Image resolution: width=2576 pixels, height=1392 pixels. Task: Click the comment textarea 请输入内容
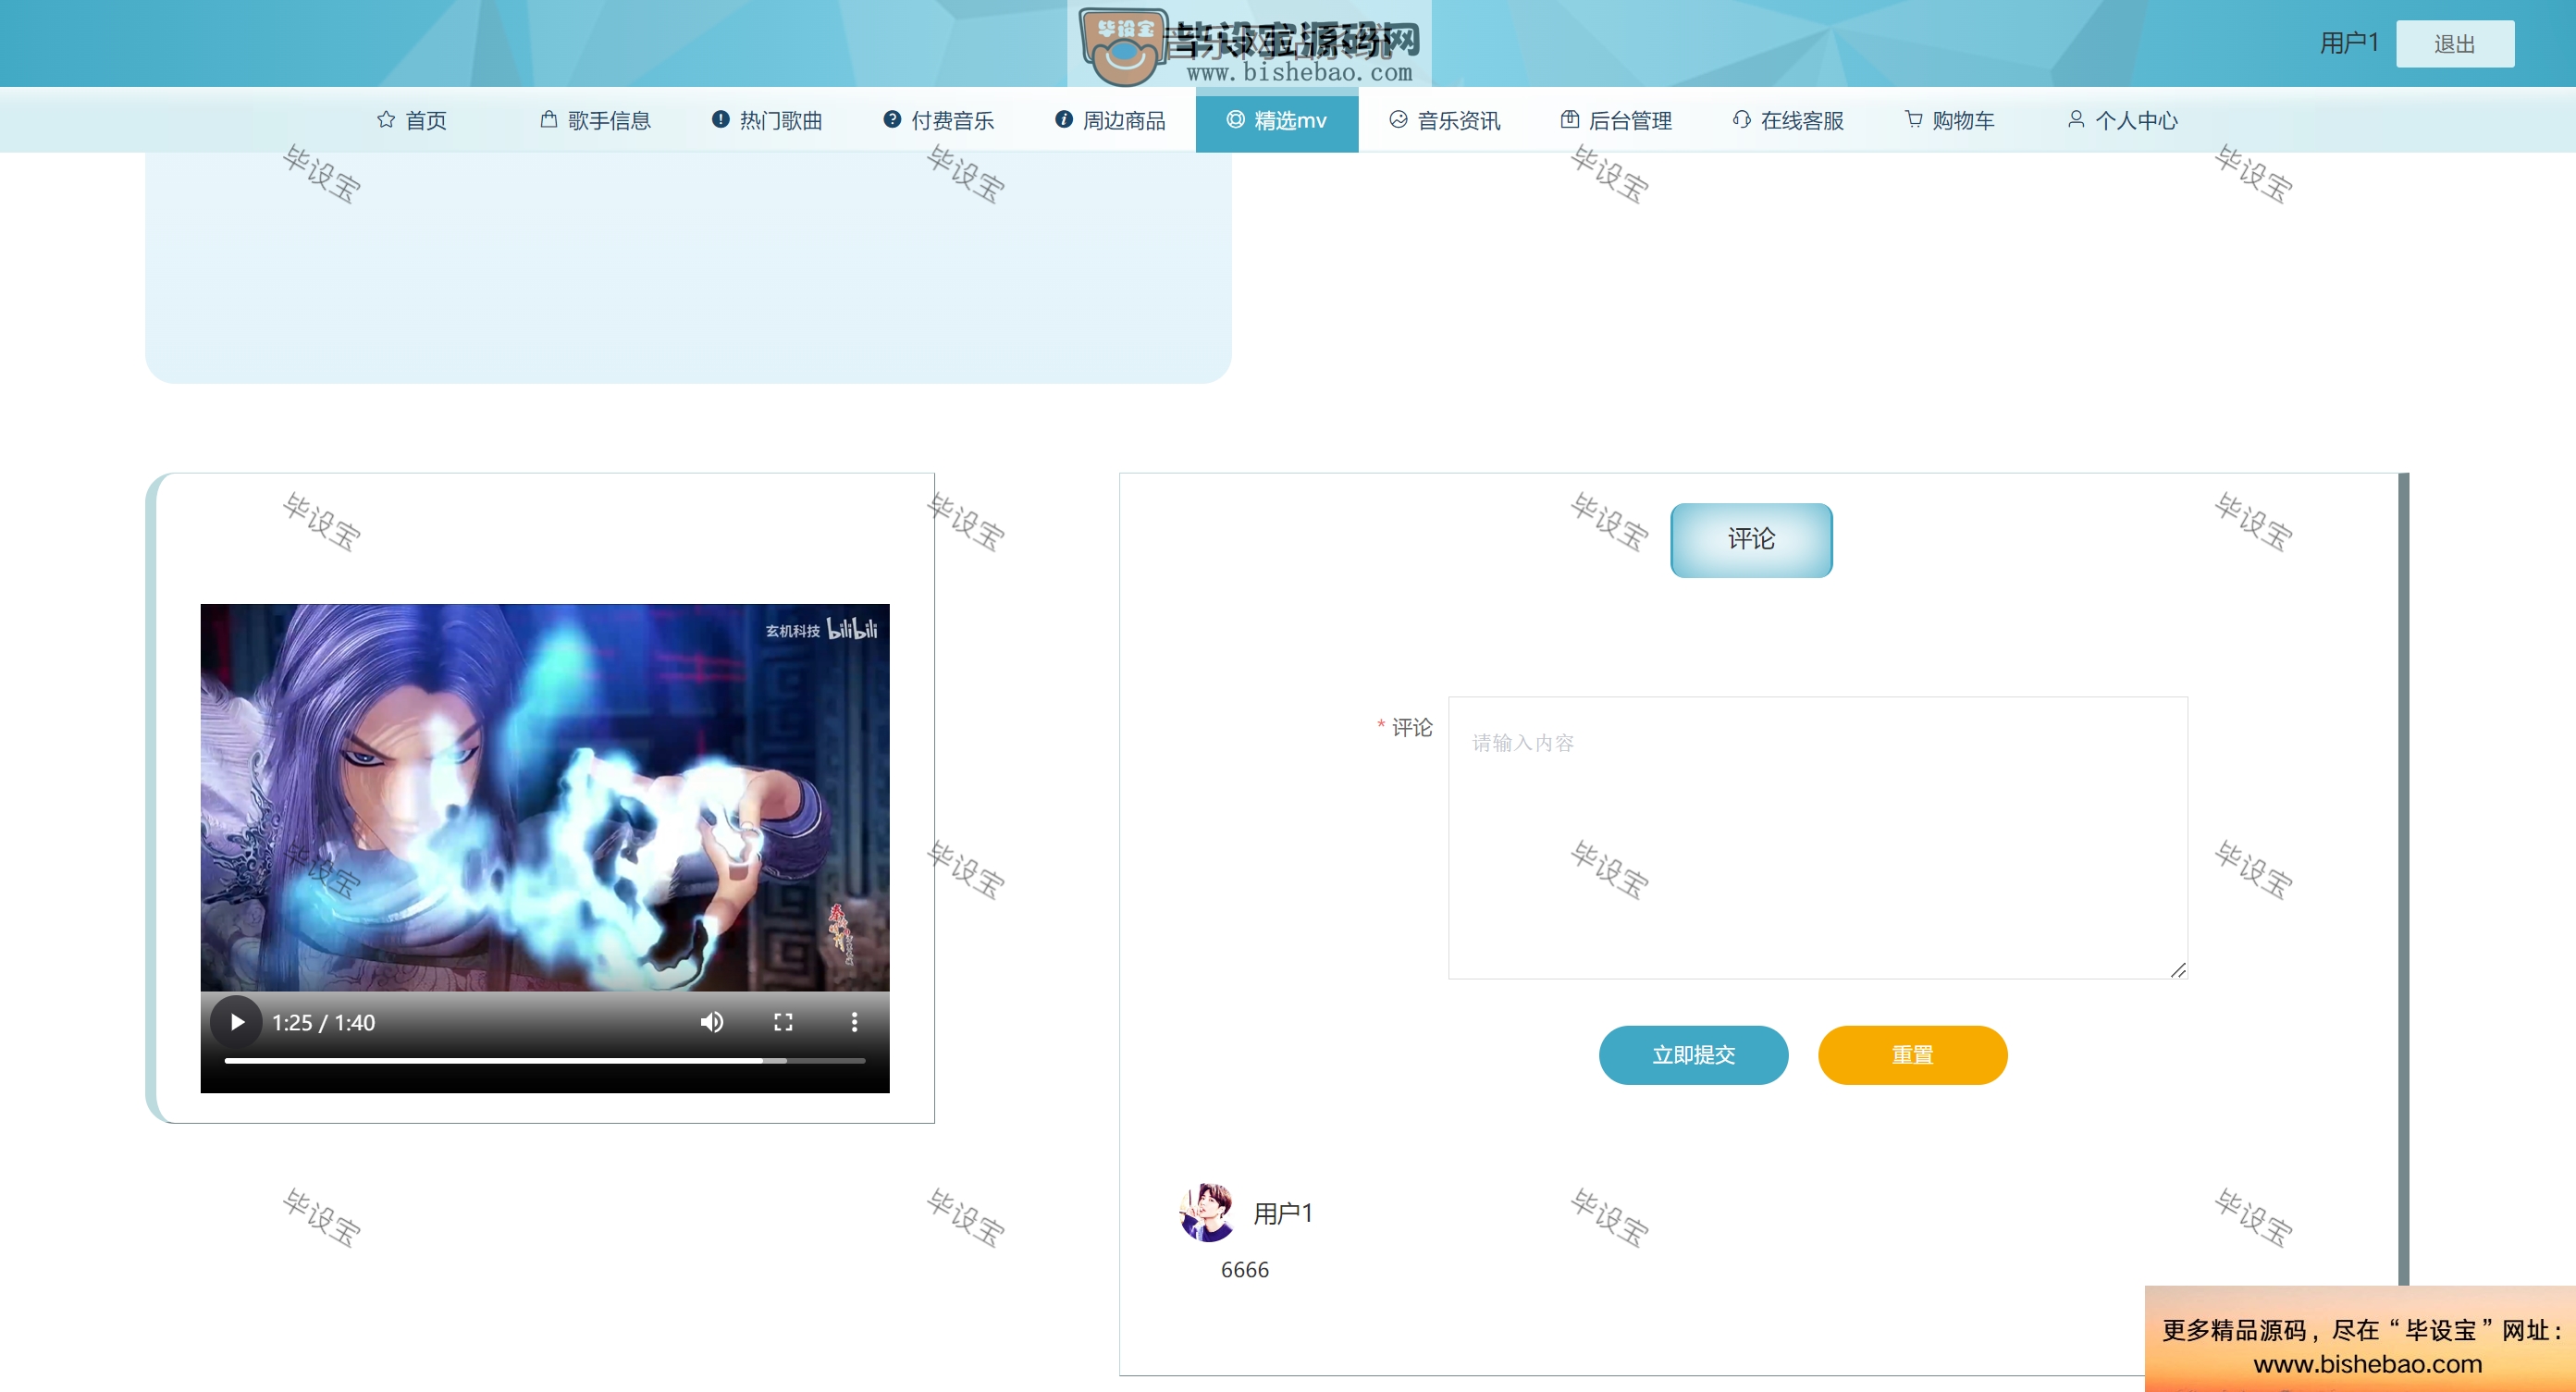(x=1817, y=838)
